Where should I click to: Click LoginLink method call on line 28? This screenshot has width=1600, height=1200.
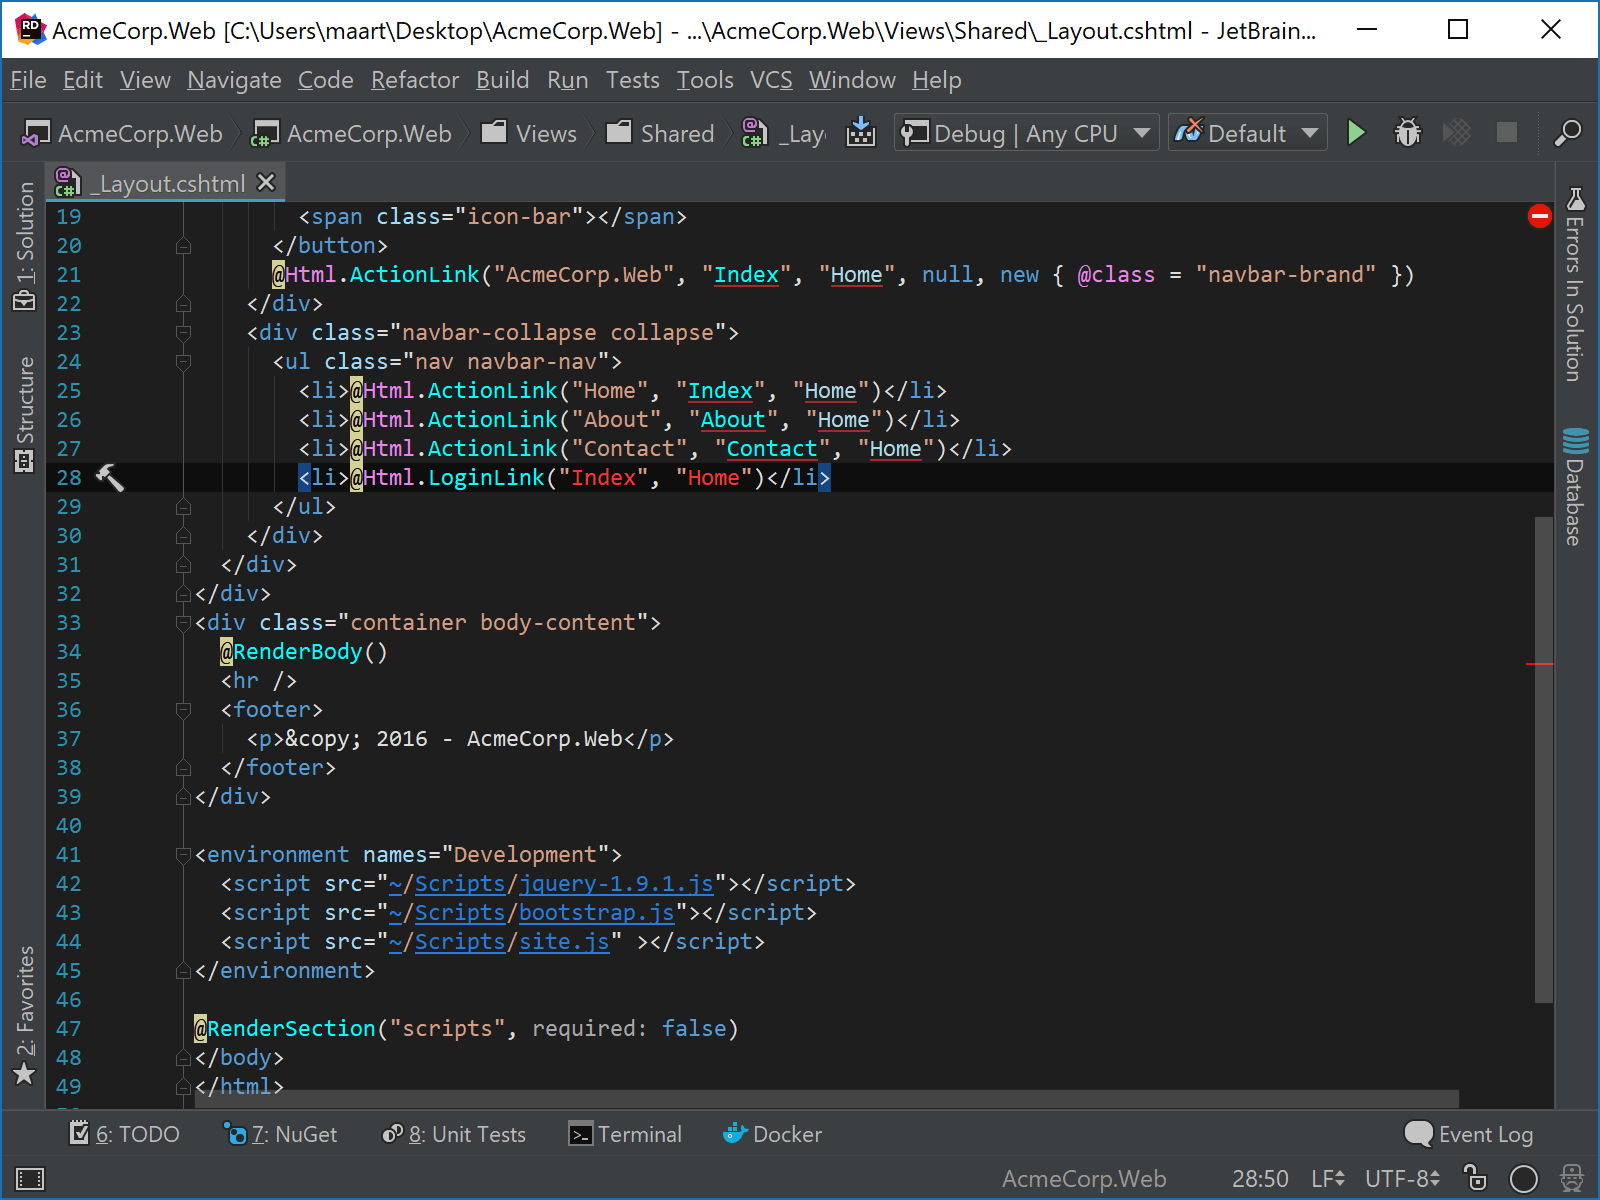click(486, 478)
